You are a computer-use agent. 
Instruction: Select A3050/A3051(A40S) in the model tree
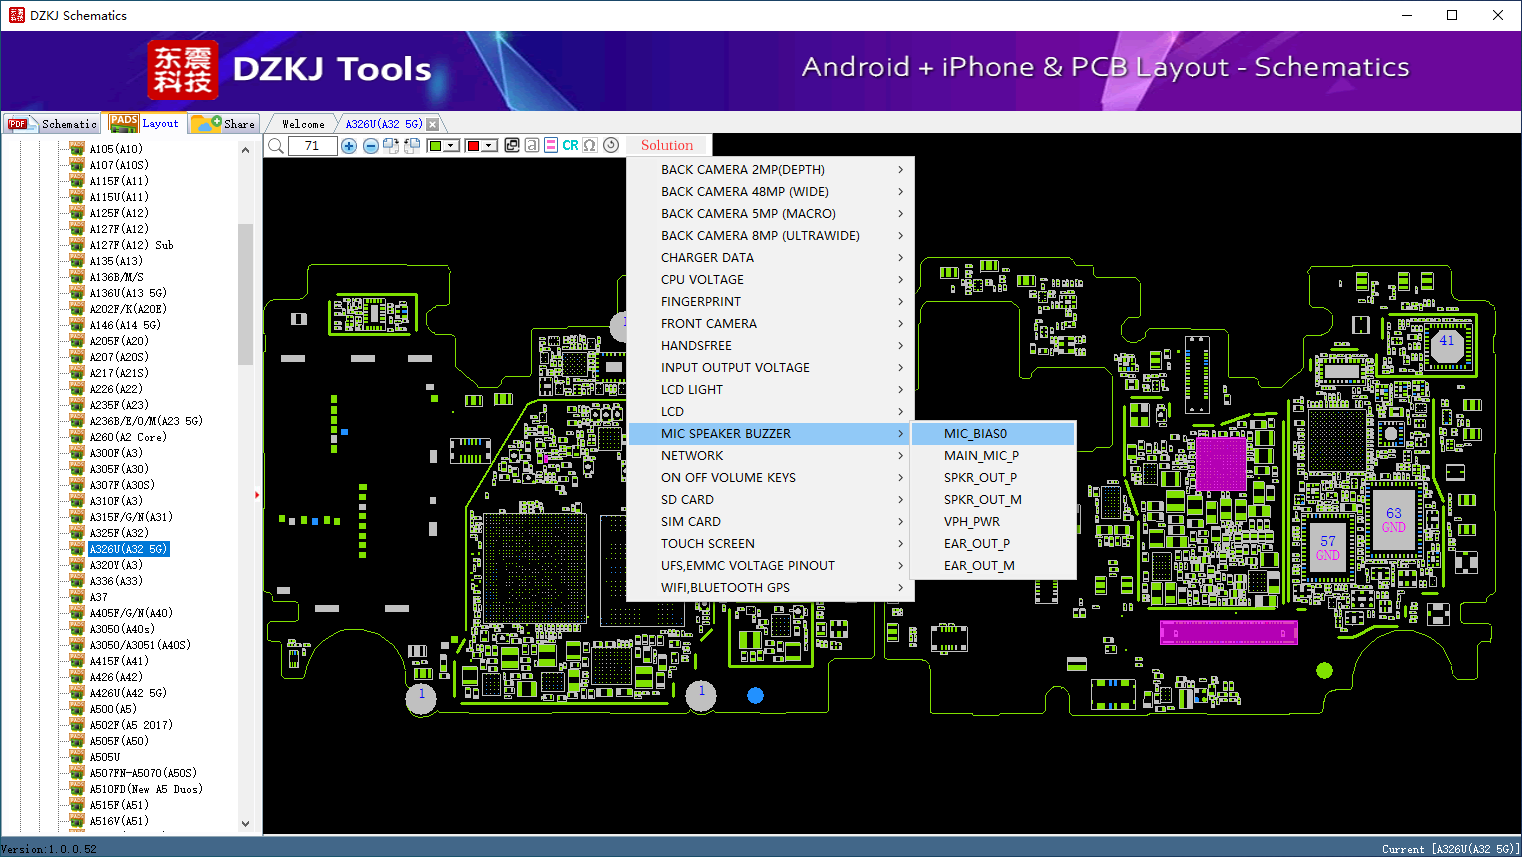click(x=140, y=645)
